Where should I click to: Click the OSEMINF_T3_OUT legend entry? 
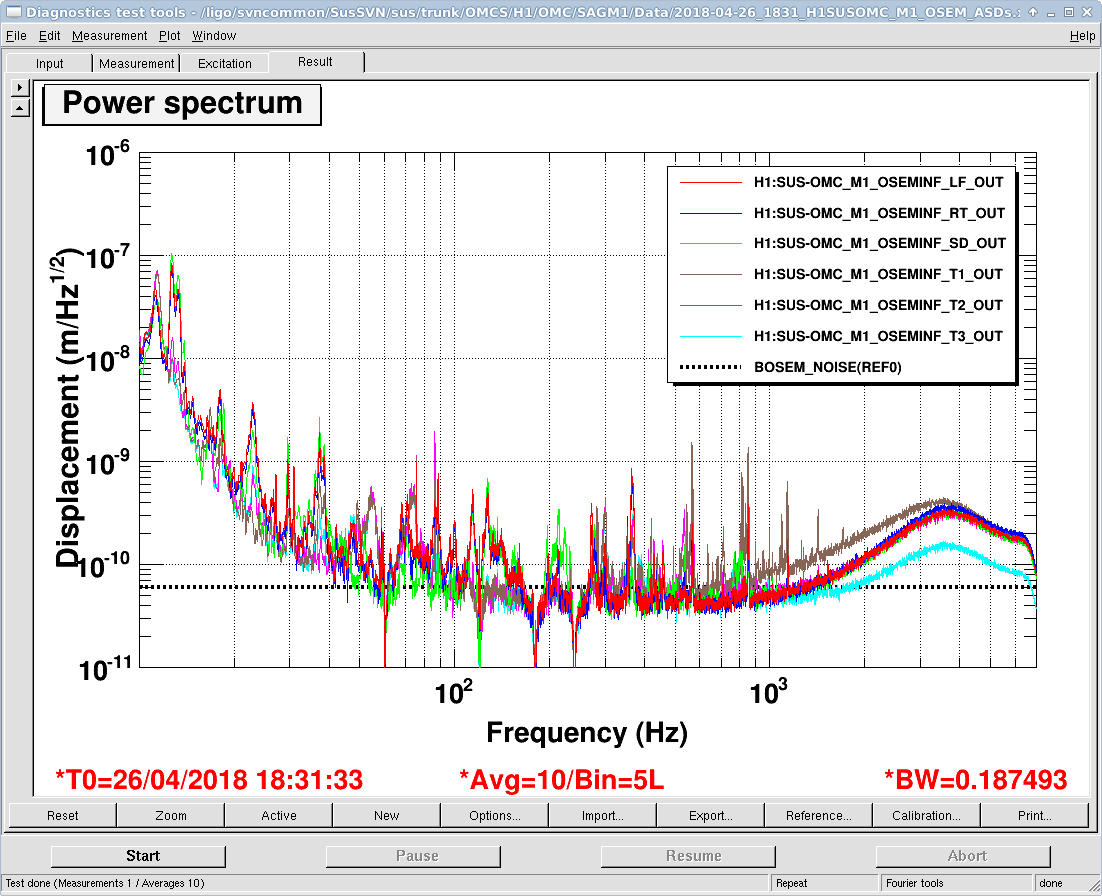[878, 336]
